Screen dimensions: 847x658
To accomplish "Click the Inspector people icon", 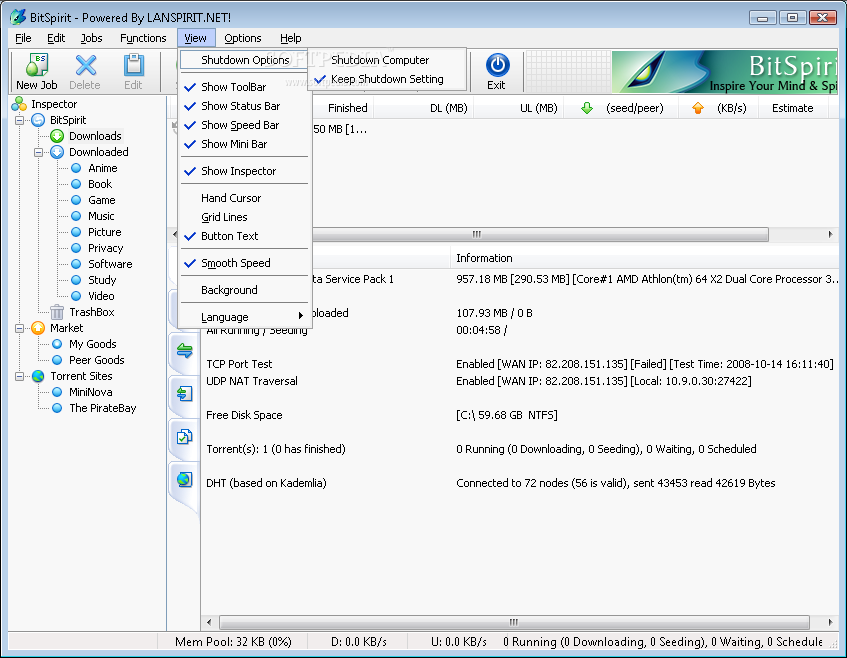I will point(19,104).
